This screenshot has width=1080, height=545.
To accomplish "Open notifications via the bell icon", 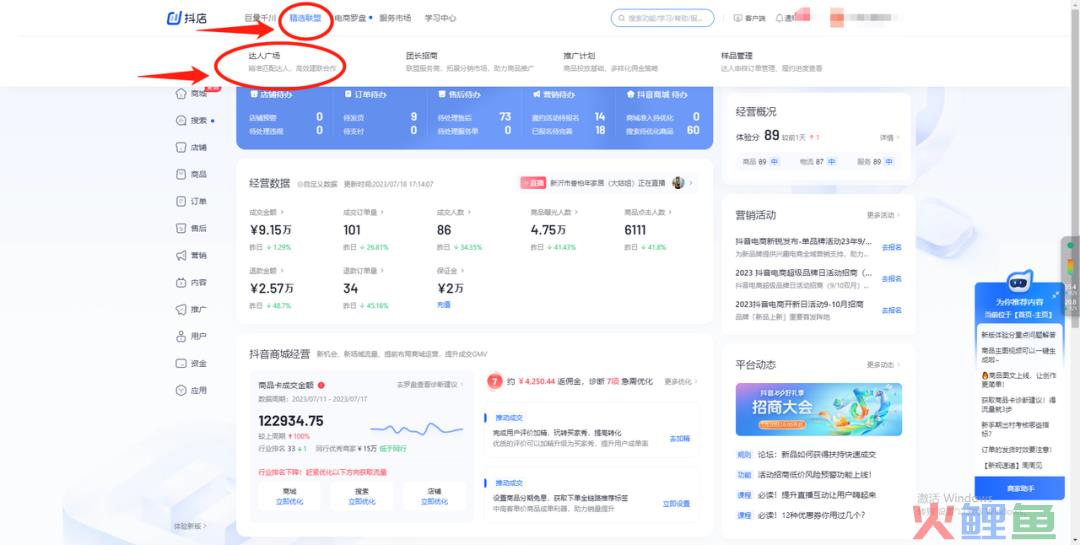I will pyautogui.click(x=780, y=18).
